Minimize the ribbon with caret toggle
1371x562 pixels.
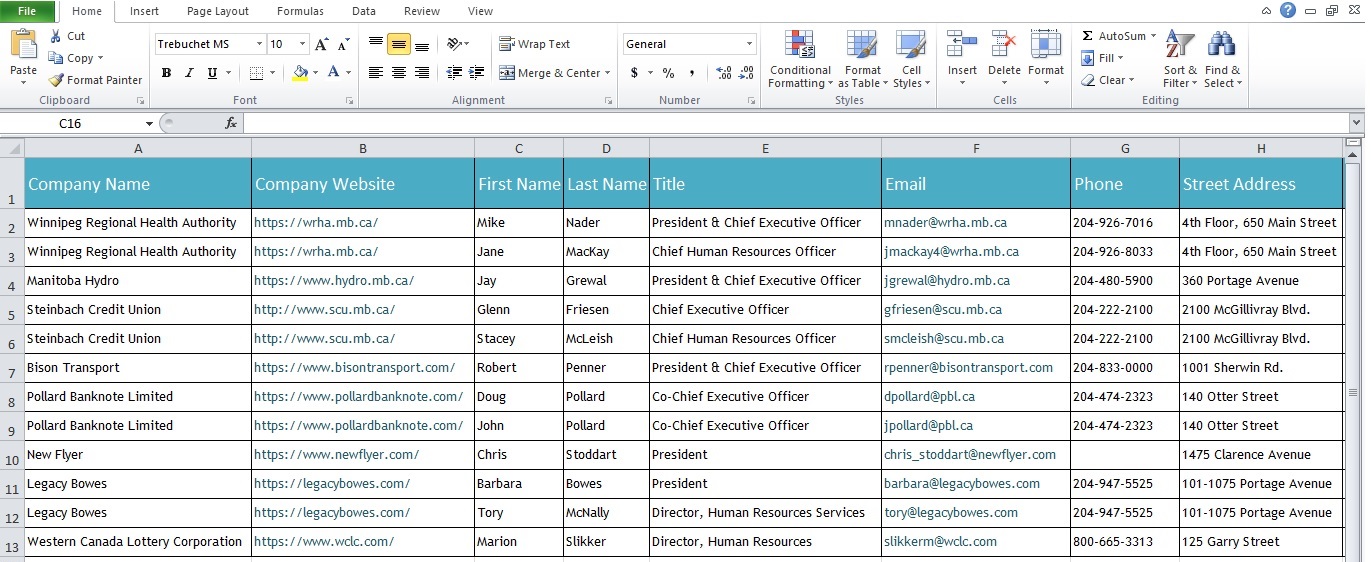(x=1266, y=11)
